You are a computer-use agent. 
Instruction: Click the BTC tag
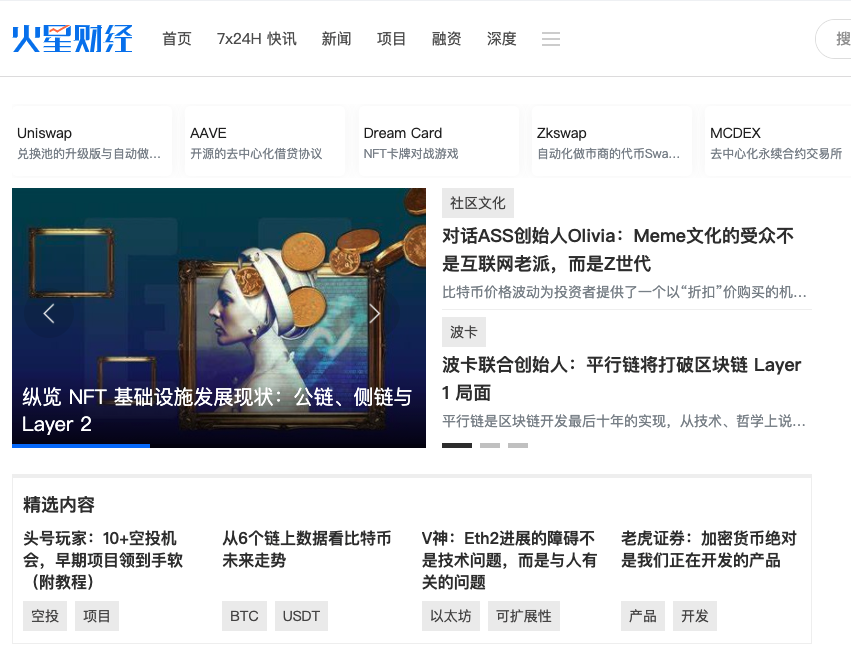click(244, 616)
